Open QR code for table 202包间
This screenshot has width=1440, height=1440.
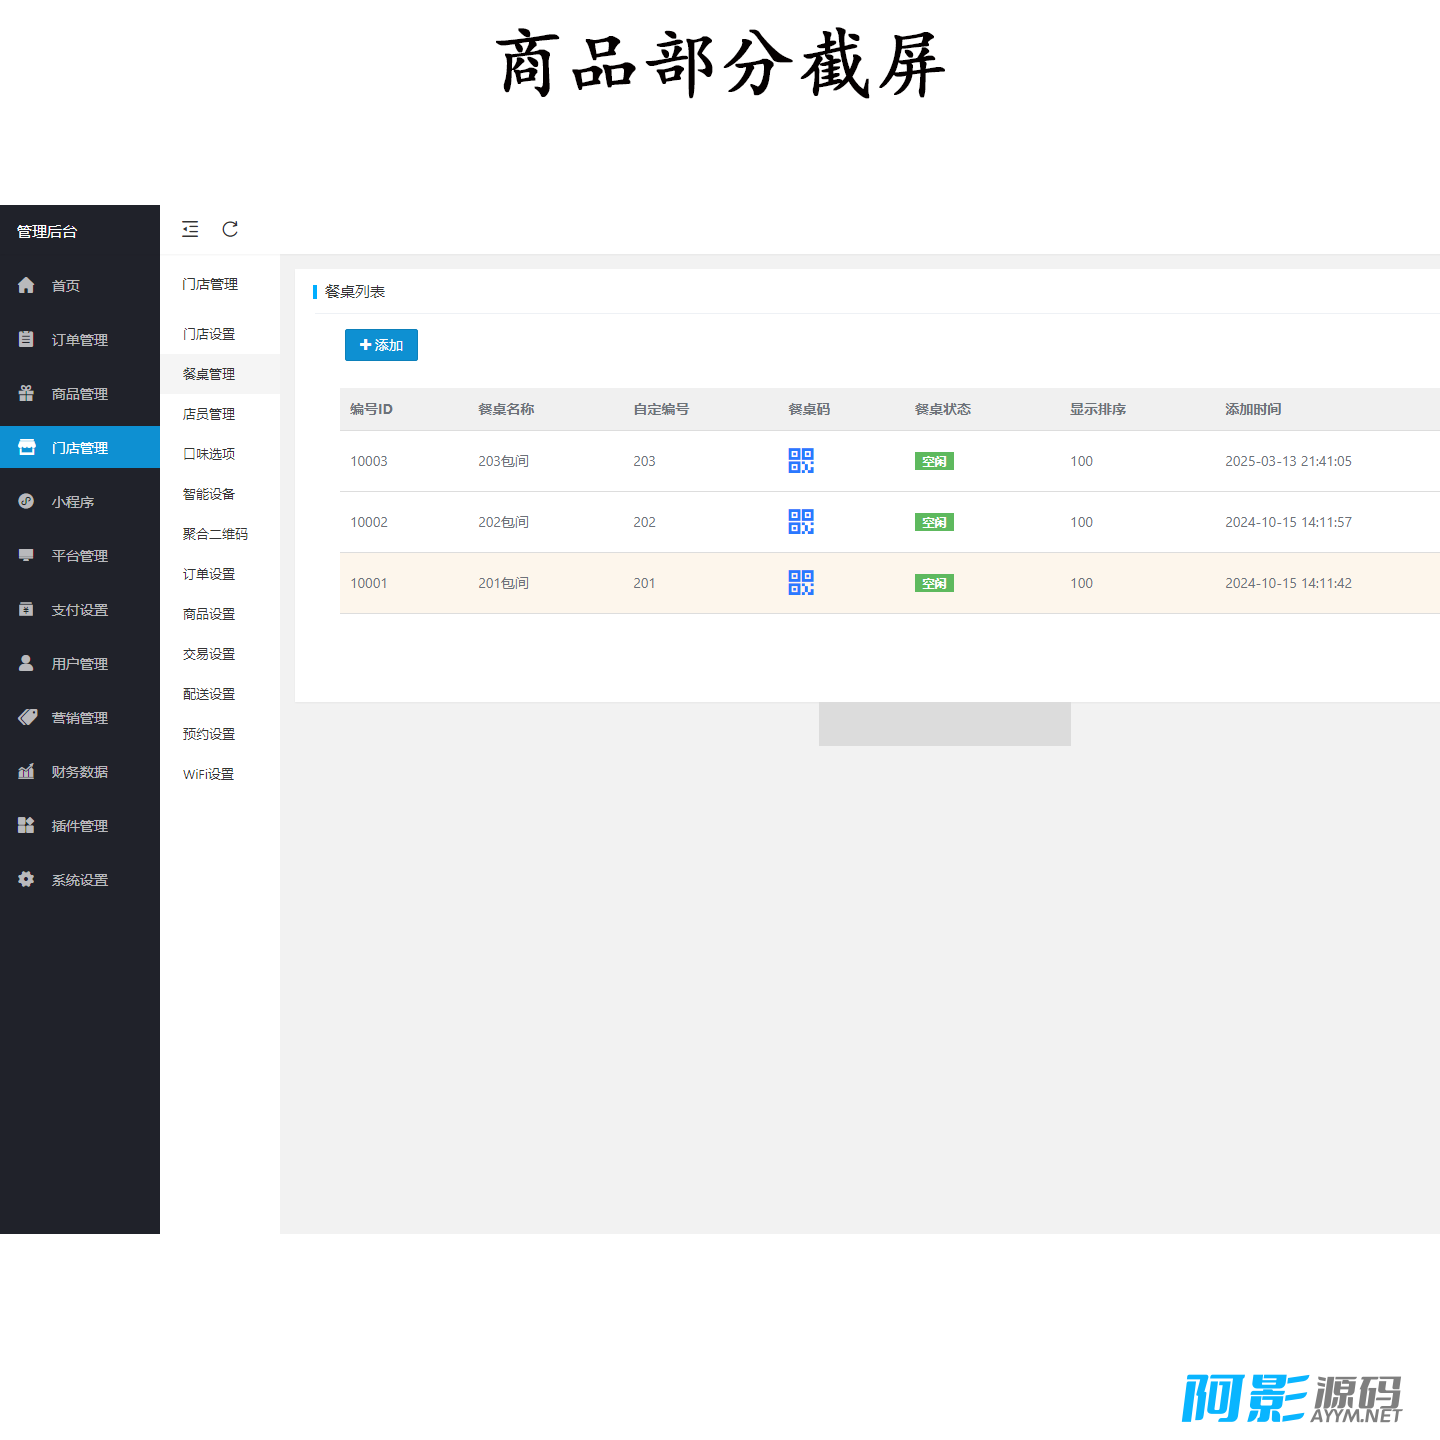pyautogui.click(x=801, y=522)
